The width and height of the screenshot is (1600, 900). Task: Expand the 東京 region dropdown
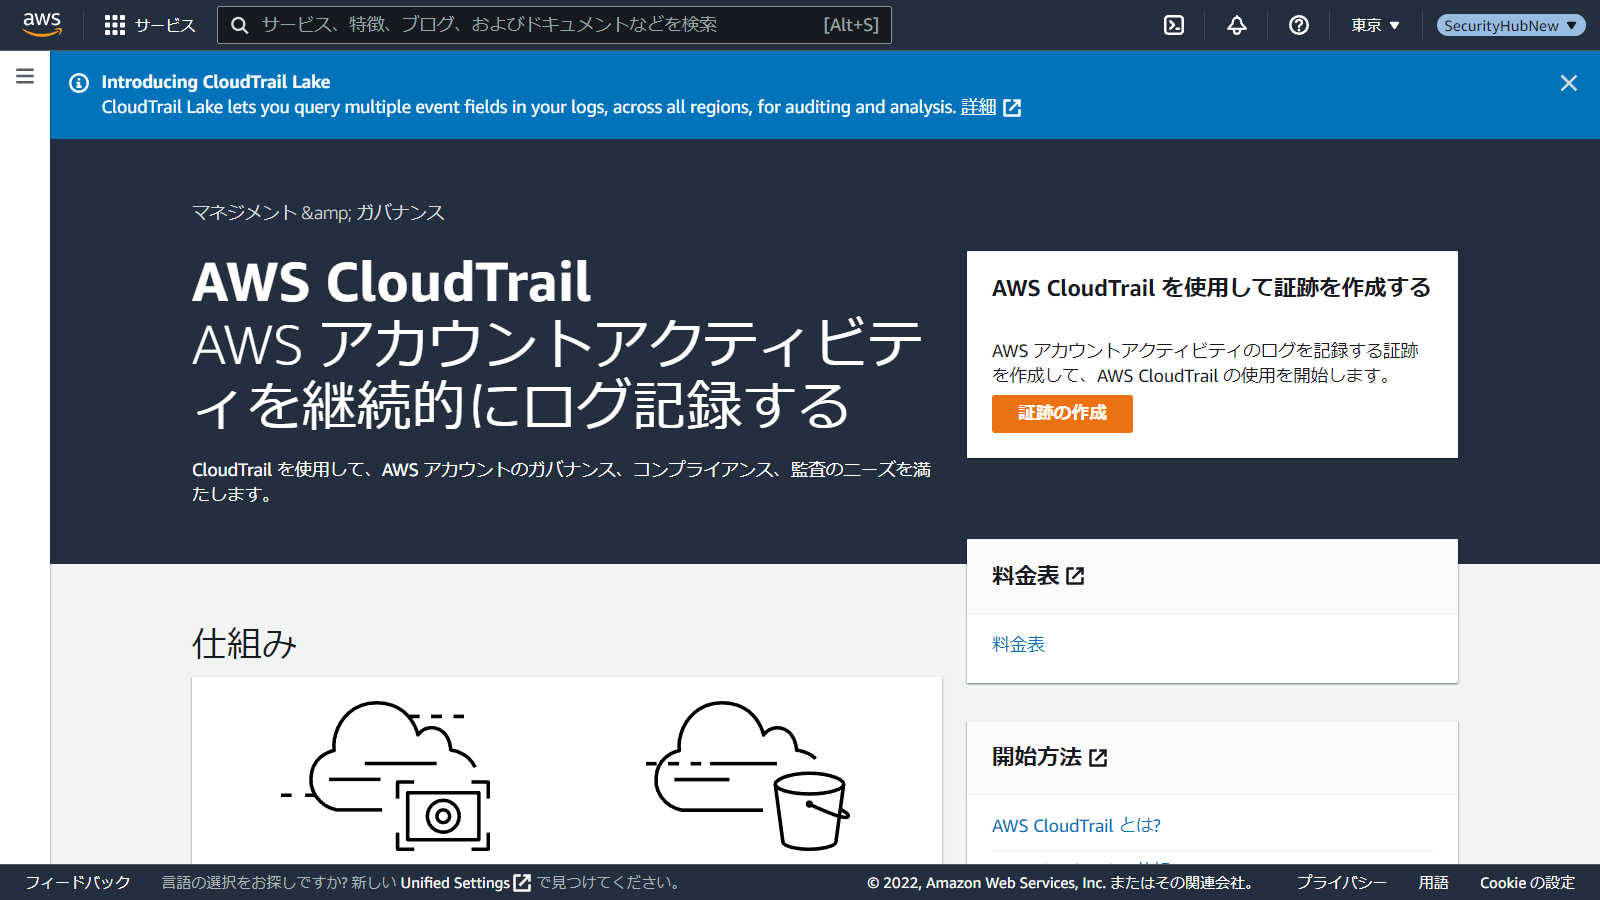tap(1375, 25)
